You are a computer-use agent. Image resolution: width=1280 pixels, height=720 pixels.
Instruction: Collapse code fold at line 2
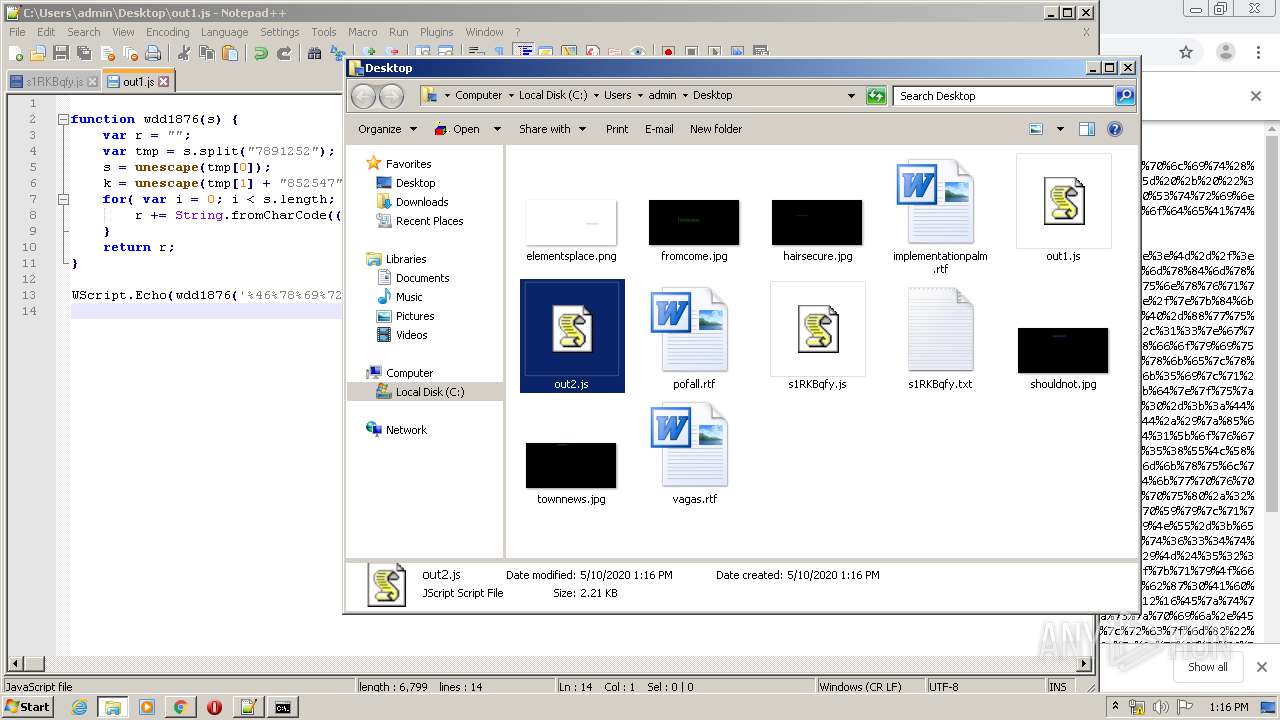[x=63, y=119]
